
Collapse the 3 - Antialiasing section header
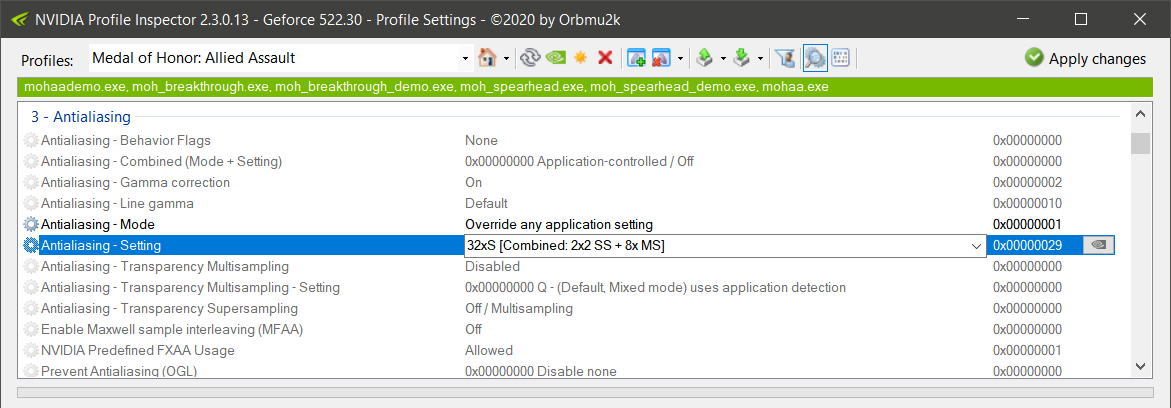click(81, 117)
